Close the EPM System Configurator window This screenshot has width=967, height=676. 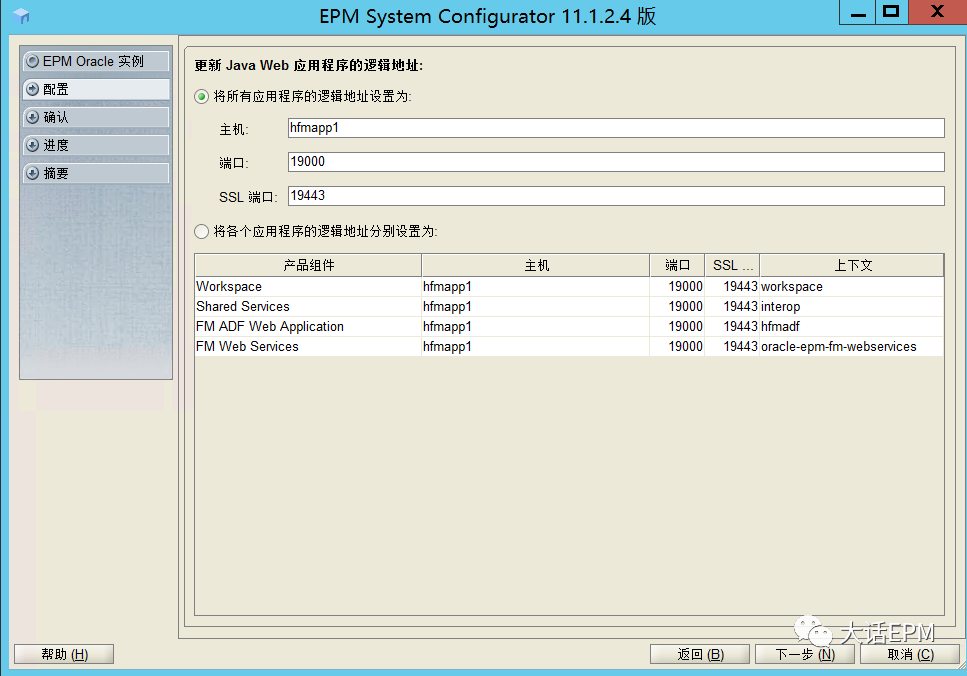pos(937,12)
